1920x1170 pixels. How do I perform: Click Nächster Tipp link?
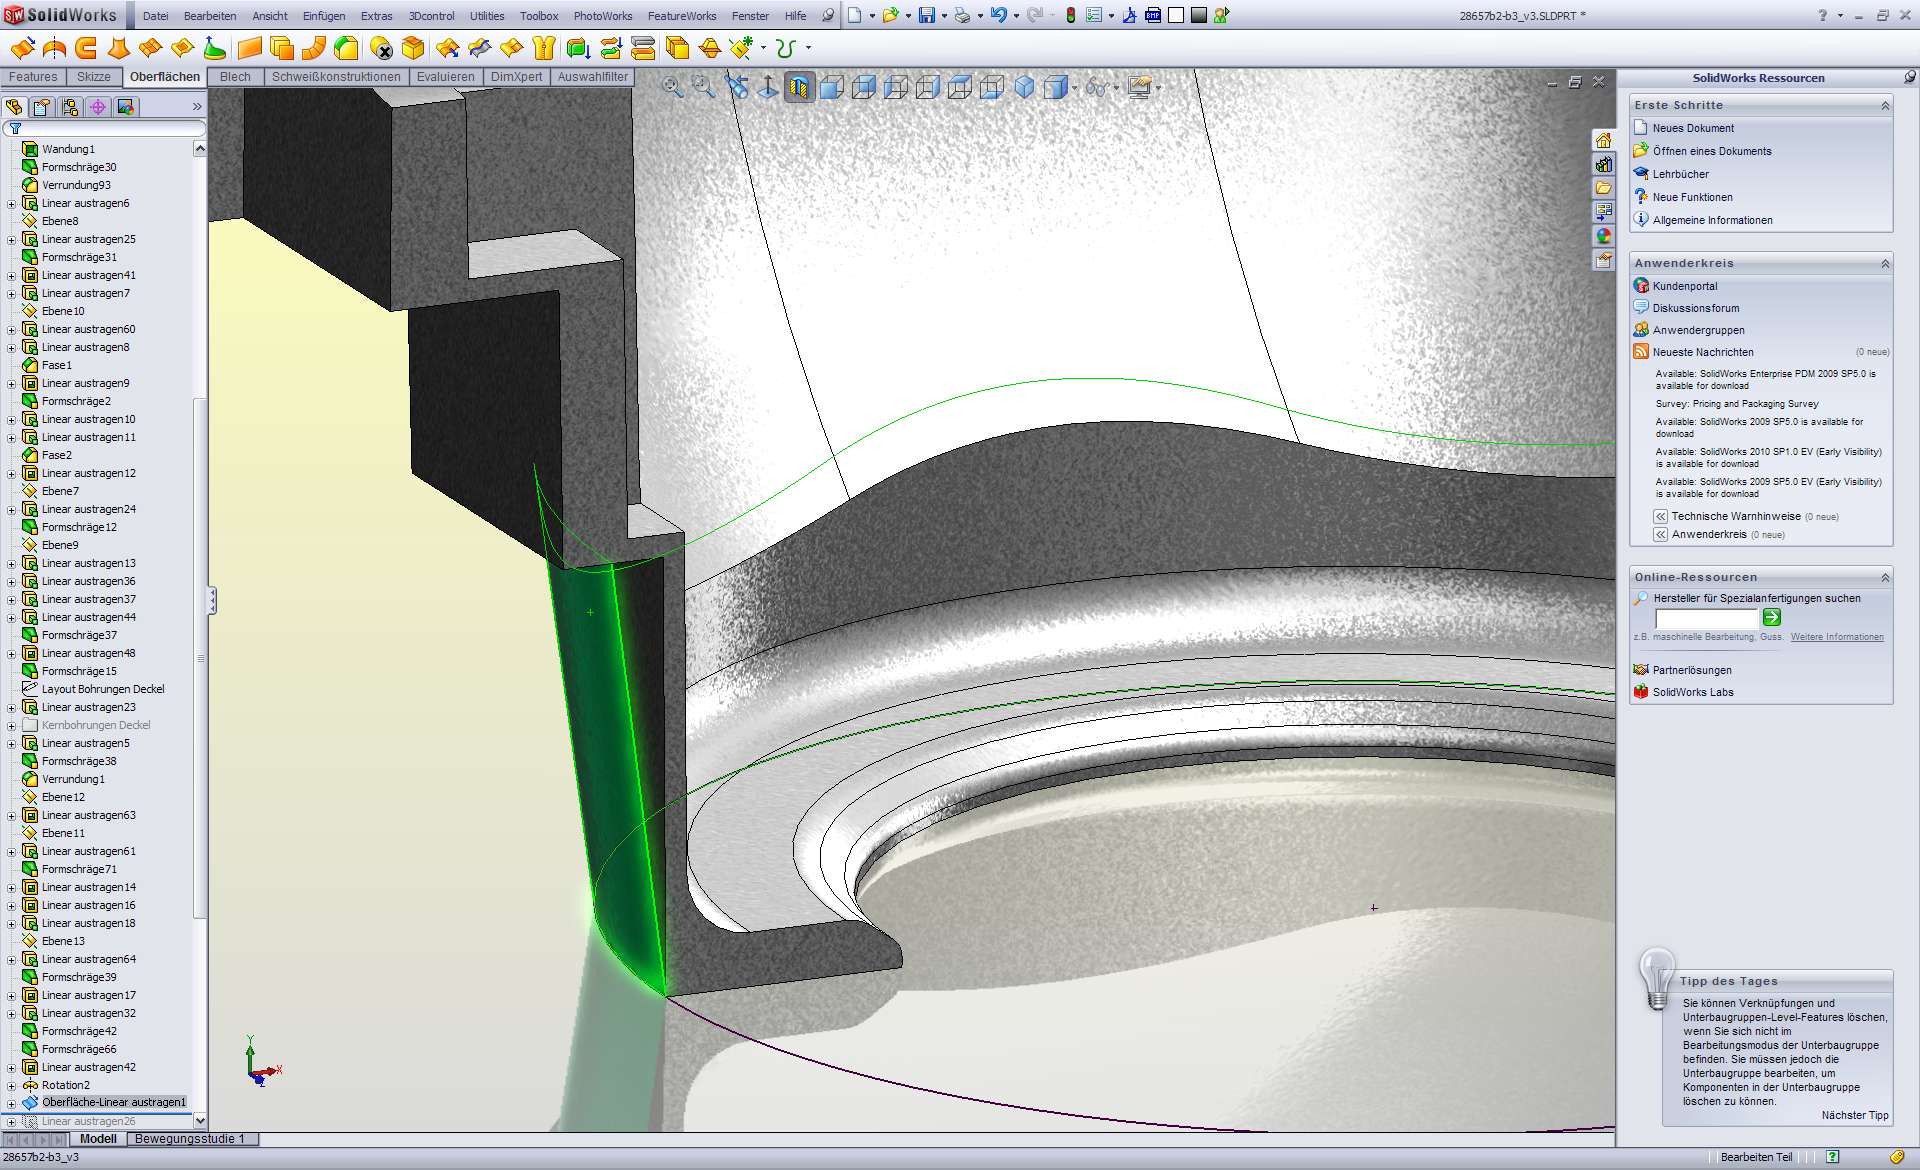1854,1115
